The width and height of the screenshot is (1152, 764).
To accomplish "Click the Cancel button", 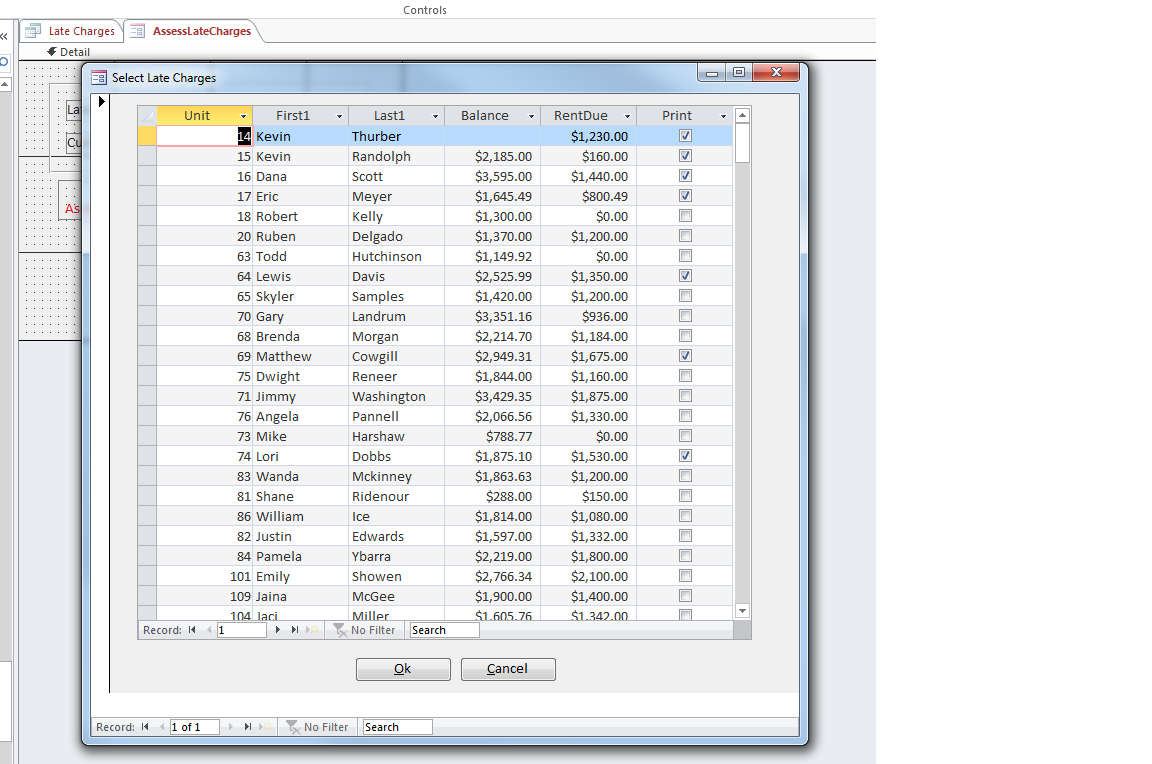I will (x=508, y=668).
